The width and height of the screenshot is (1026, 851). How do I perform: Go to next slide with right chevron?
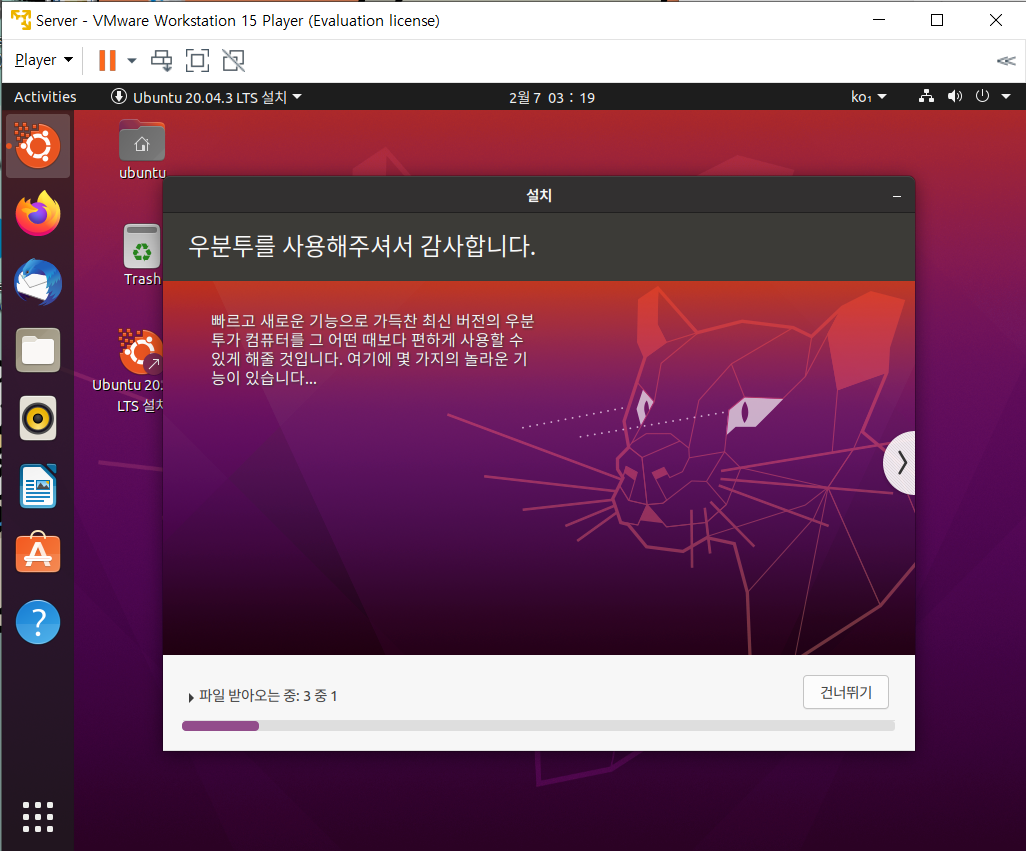[901, 462]
